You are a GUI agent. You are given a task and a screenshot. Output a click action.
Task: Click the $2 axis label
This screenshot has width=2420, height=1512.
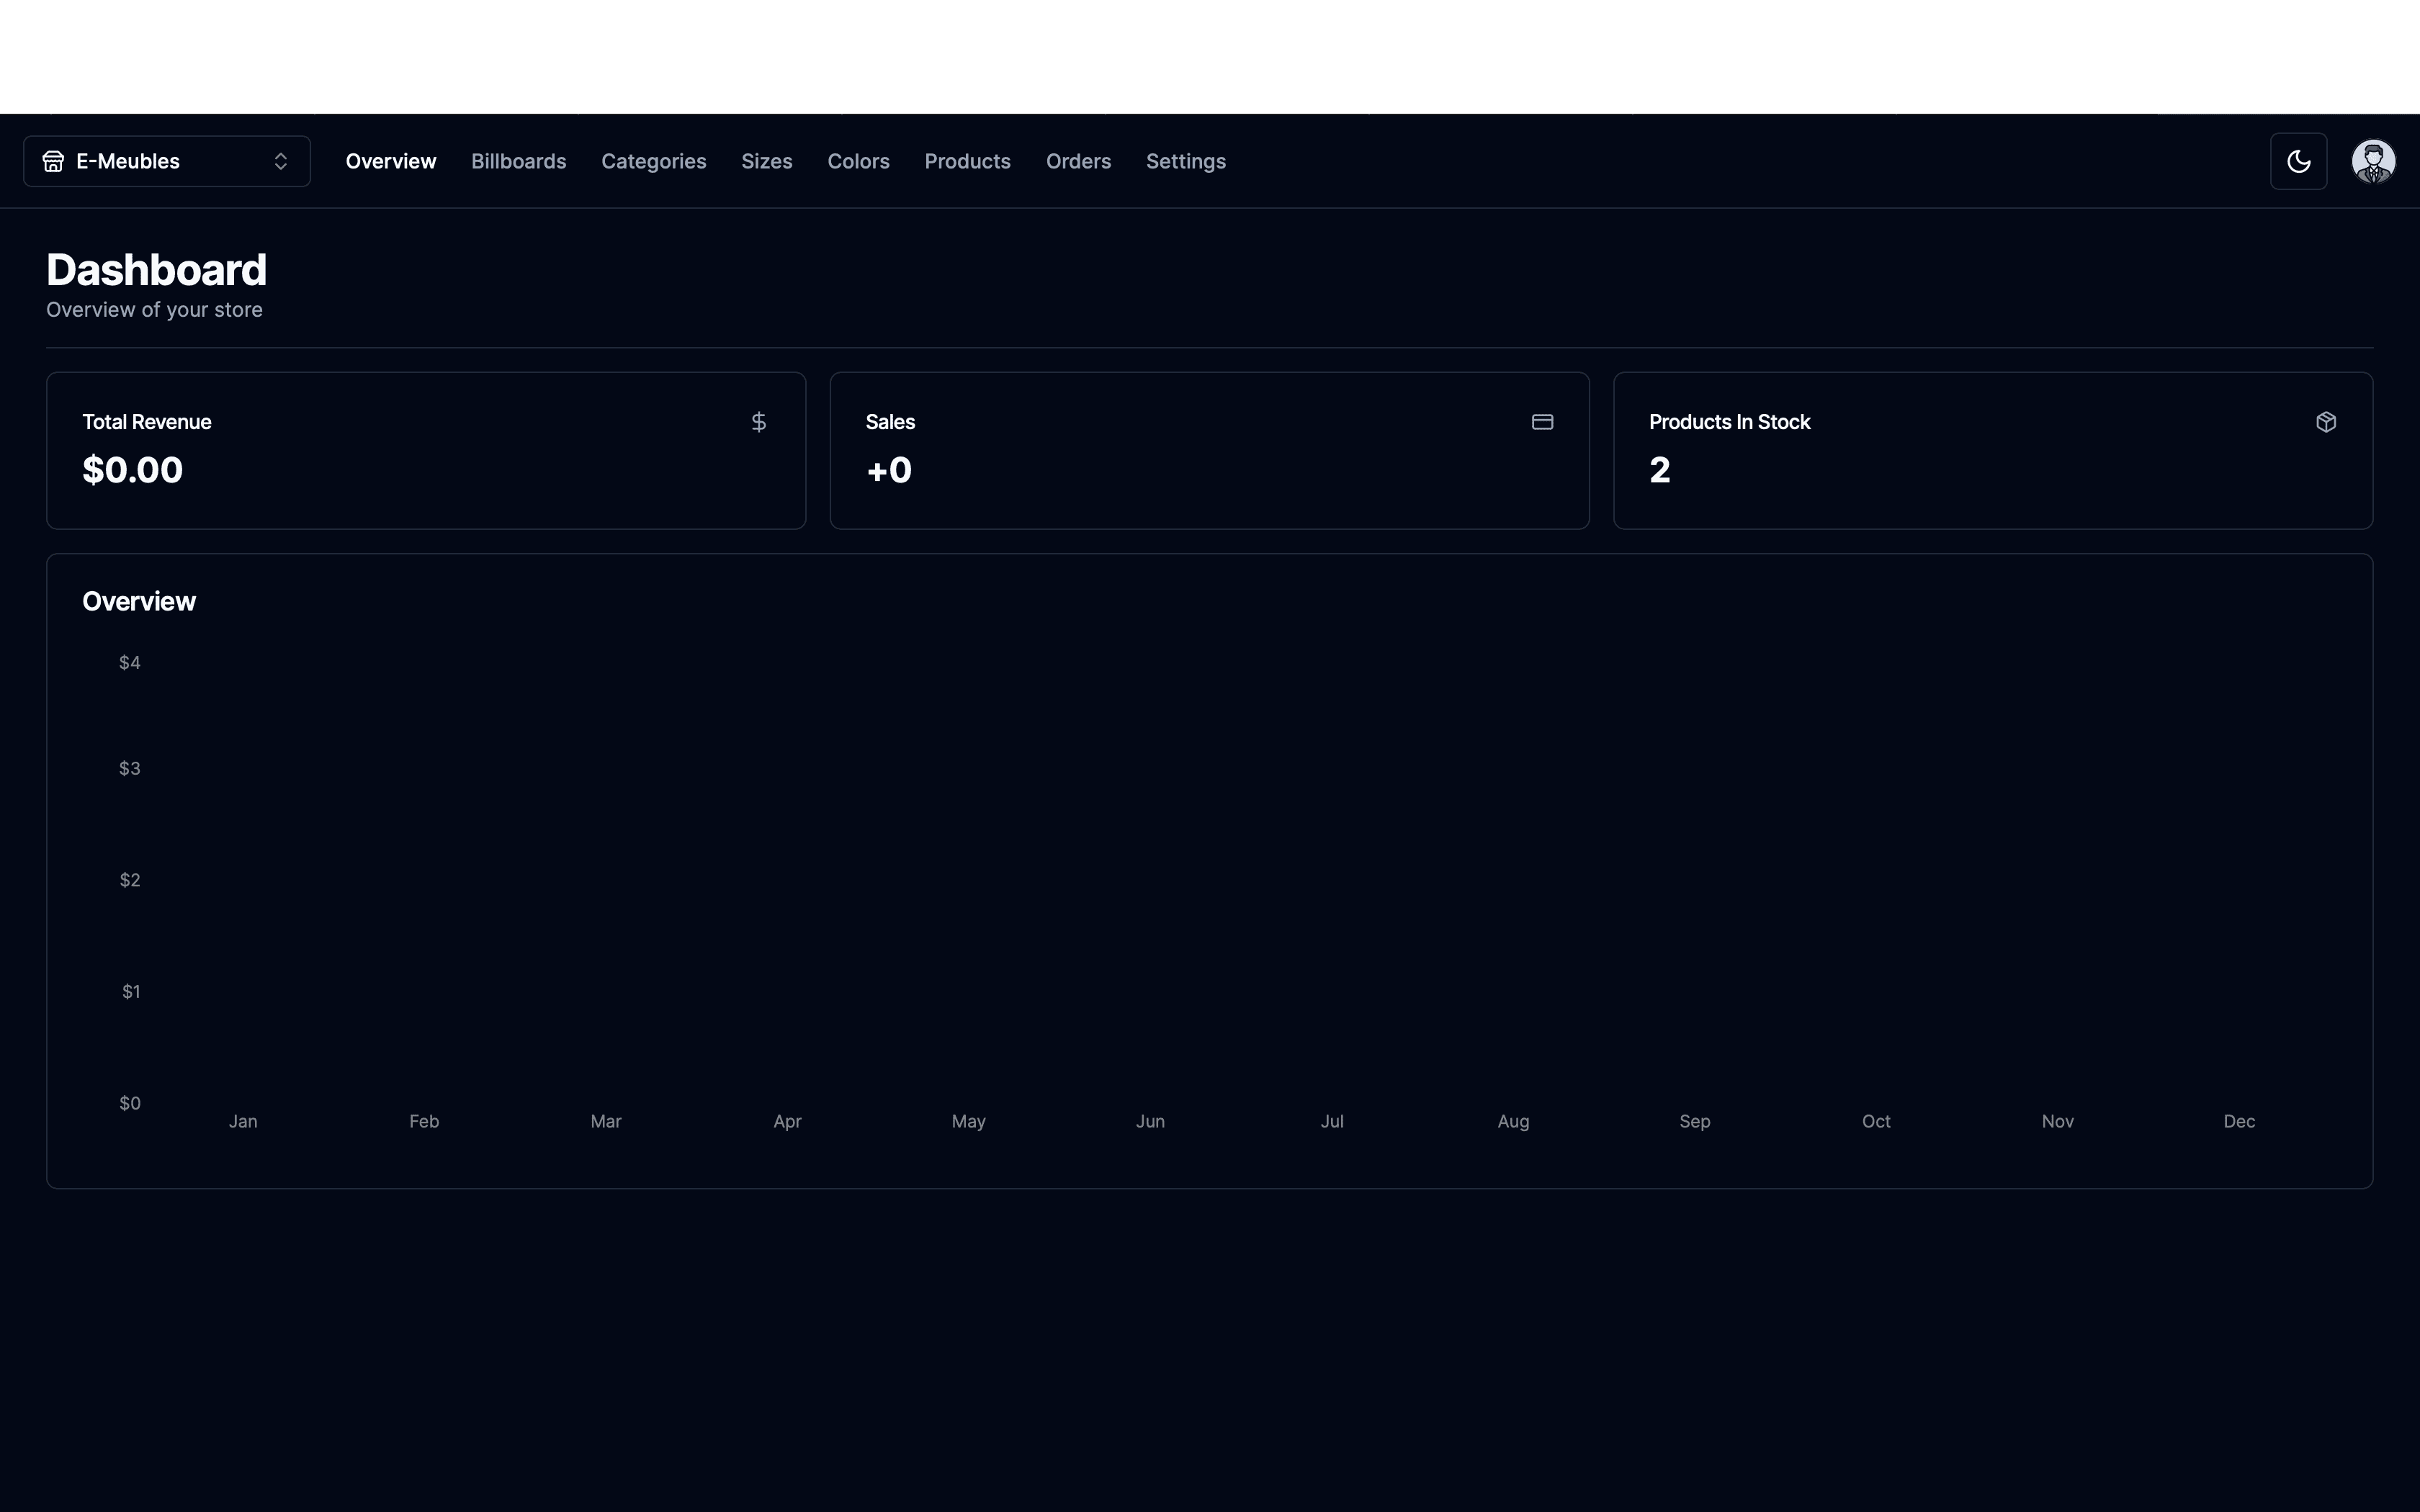130,880
